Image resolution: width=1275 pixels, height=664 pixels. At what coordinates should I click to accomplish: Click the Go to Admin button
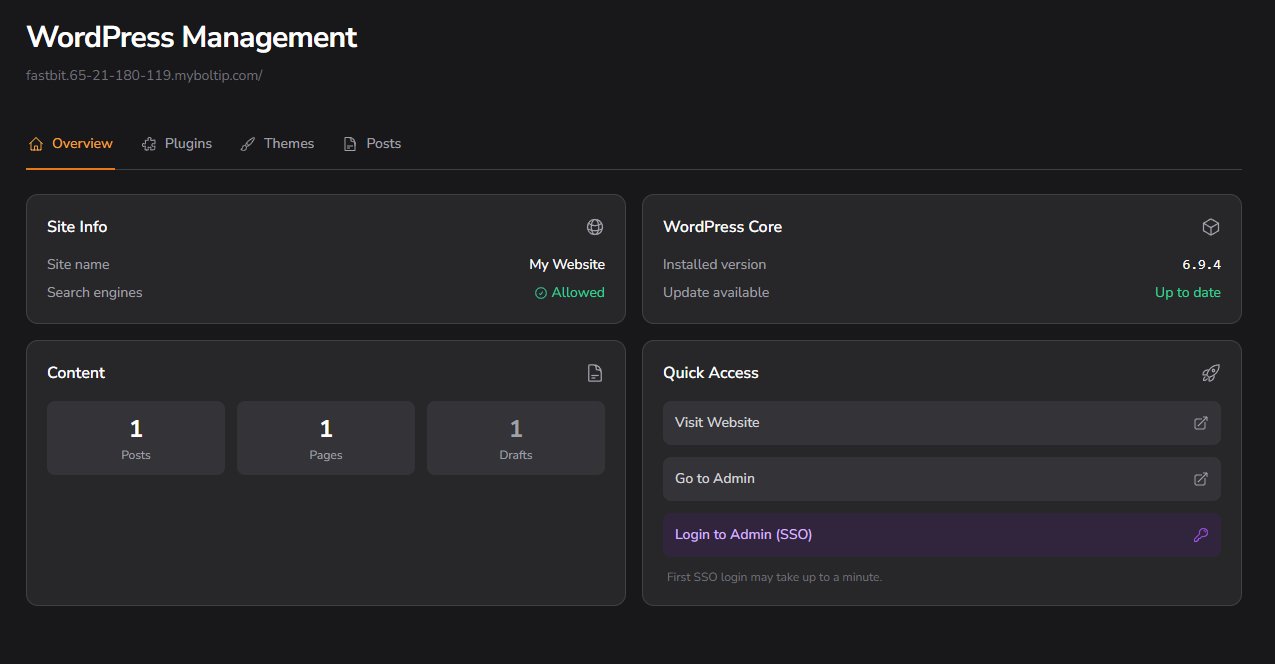coord(942,479)
